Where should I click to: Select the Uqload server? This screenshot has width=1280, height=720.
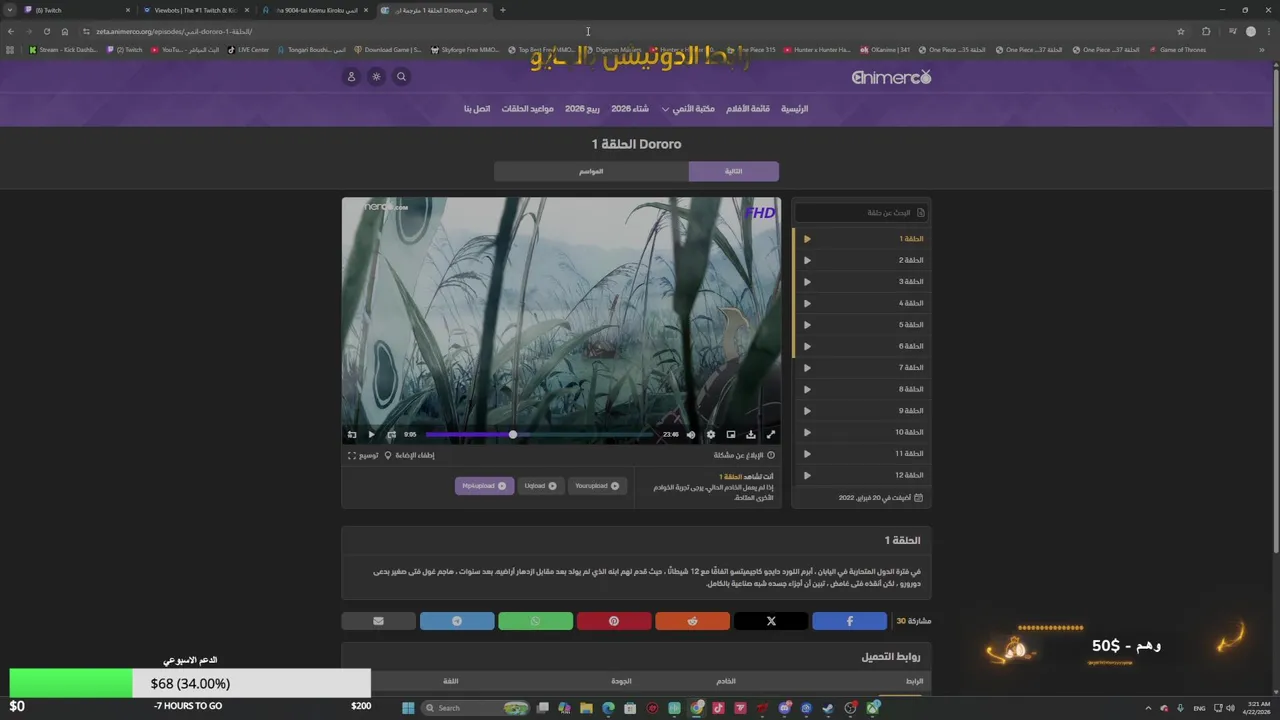coord(541,486)
